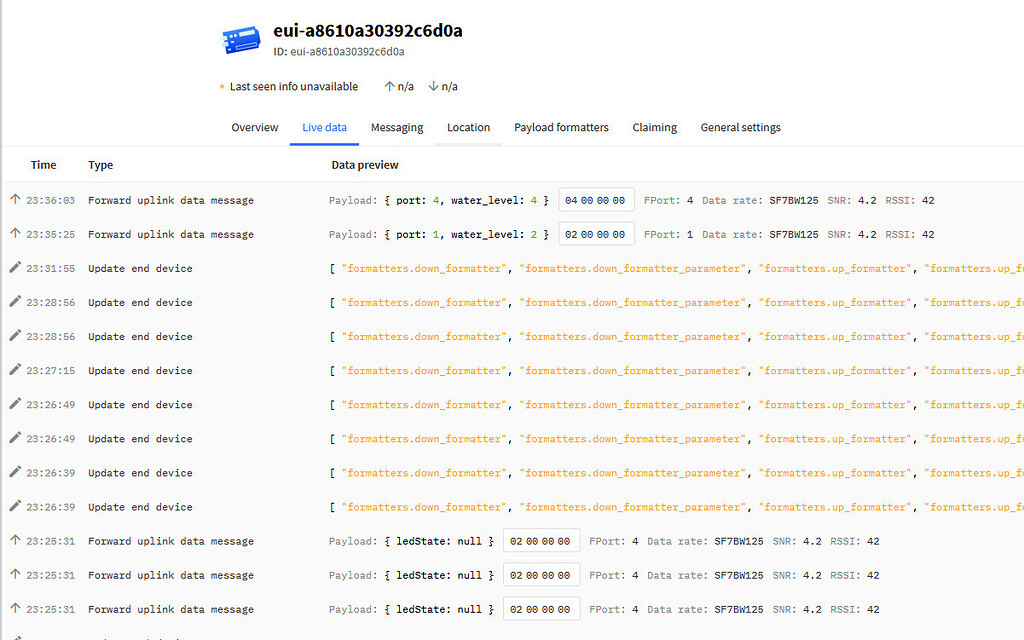
Task: Click the downlink count arrow in header
Action: [x=434, y=87]
